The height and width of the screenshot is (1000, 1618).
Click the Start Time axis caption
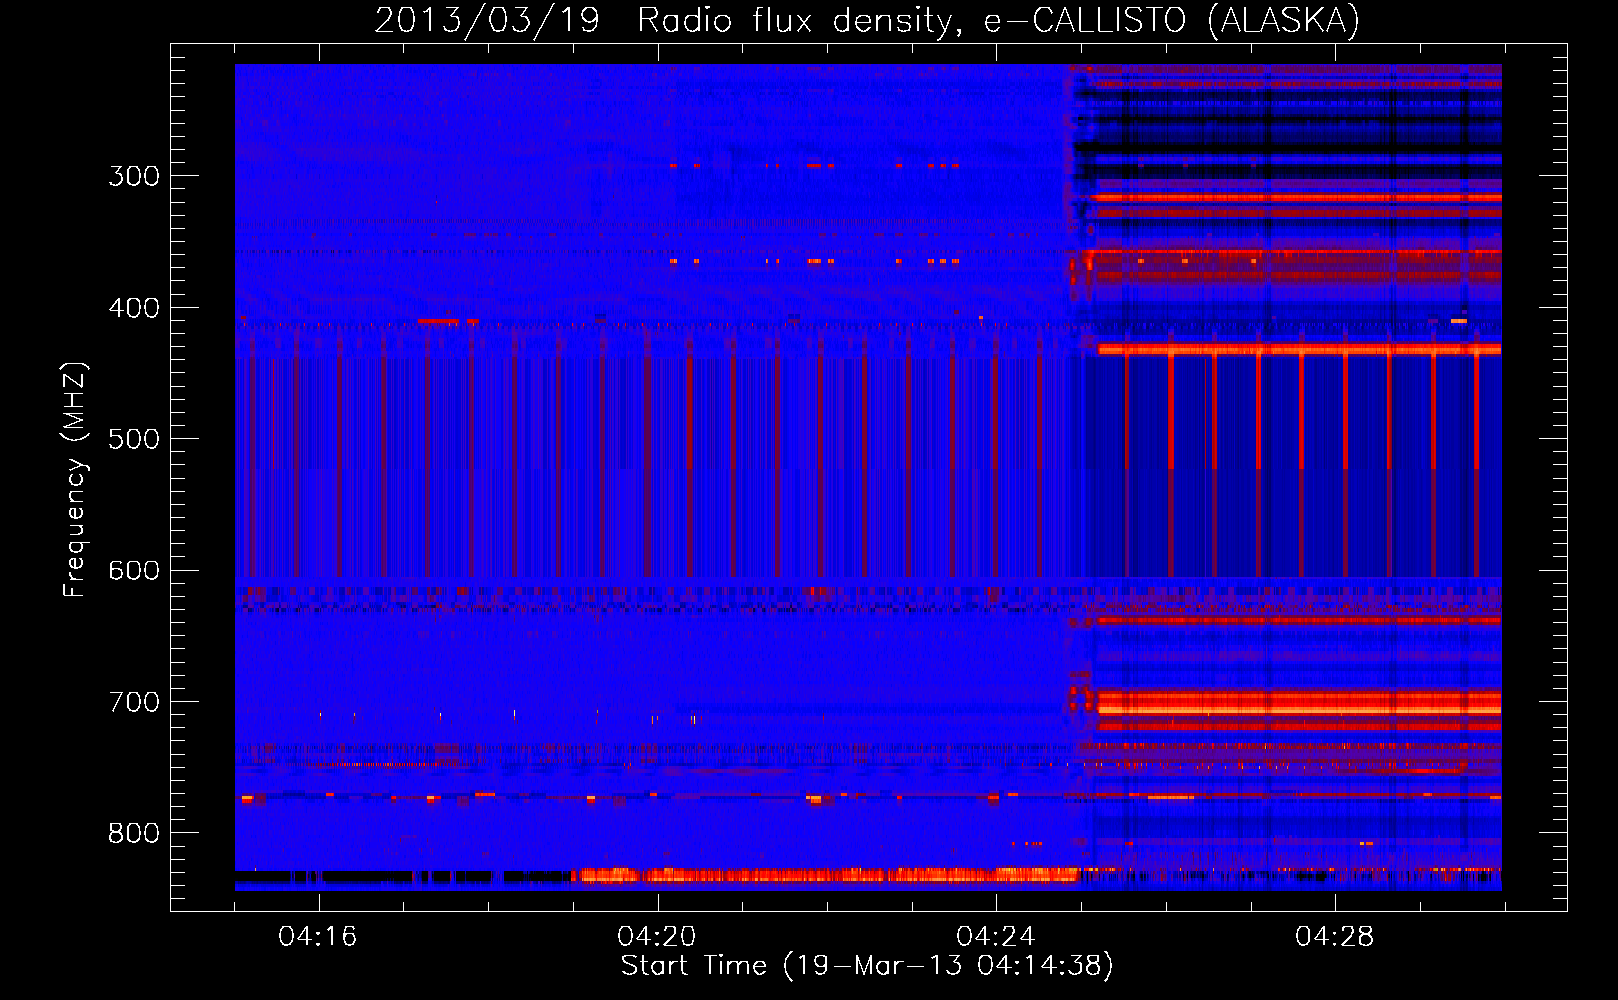pos(867,966)
